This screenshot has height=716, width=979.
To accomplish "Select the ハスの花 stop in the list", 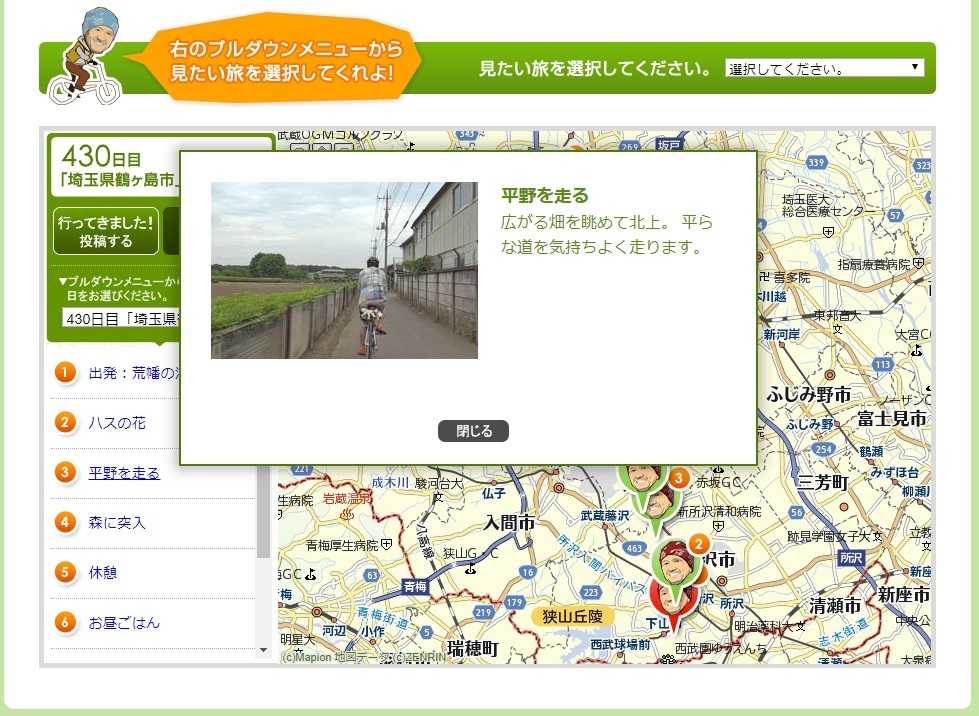I will [x=117, y=423].
